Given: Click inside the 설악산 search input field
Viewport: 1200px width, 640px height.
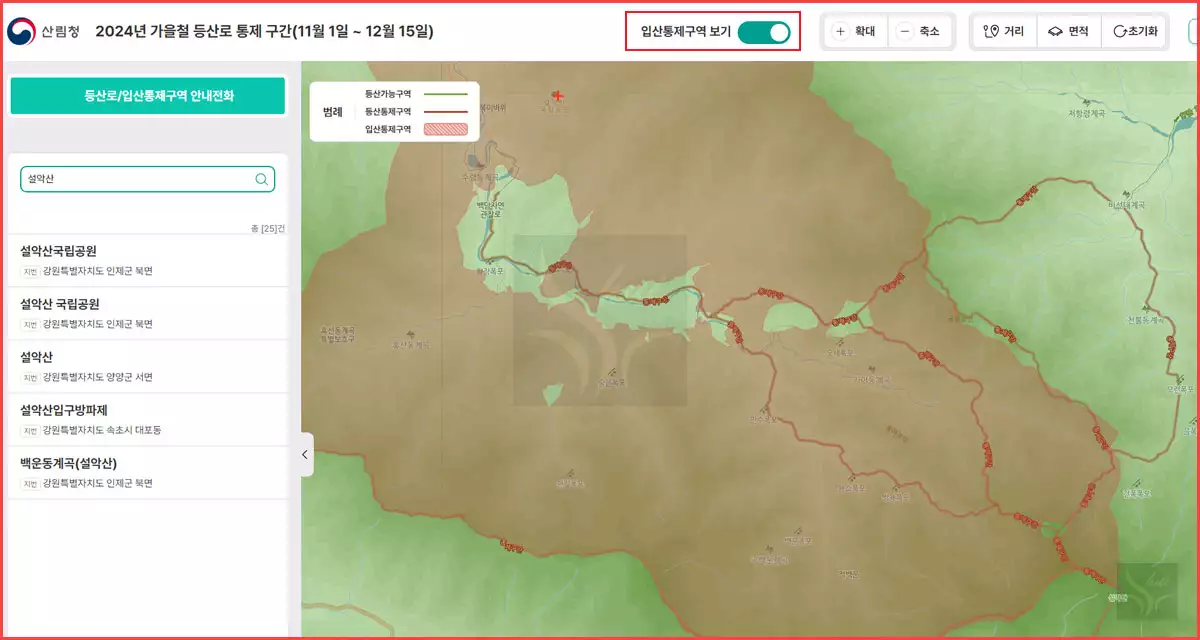Looking at the screenshot, I should (x=140, y=178).
